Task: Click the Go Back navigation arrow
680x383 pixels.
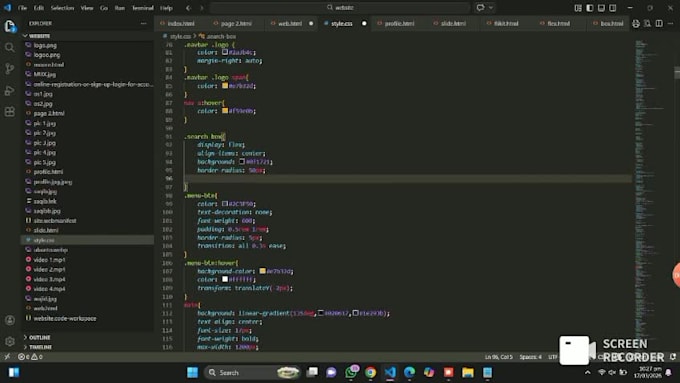Action: (x=188, y=8)
